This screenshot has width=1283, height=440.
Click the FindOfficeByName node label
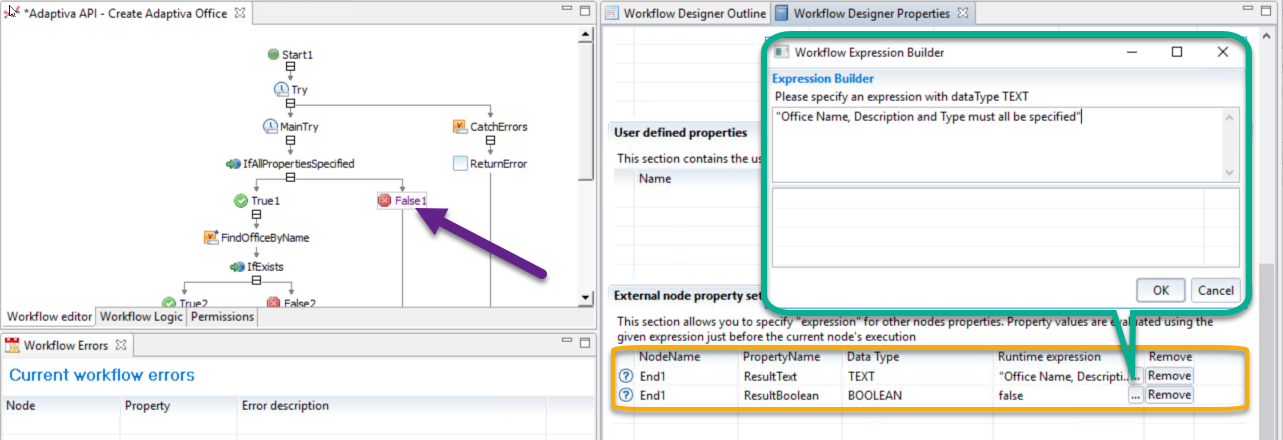click(265, 237)
